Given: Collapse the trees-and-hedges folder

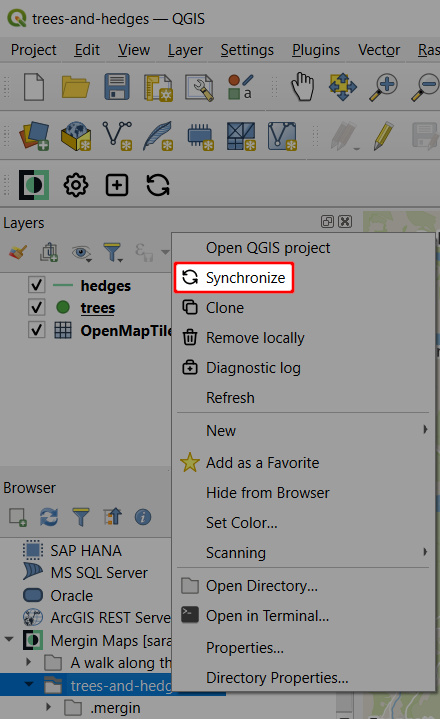Looking at the screenshot, I should pyautogui.click(x=29, y=684).
